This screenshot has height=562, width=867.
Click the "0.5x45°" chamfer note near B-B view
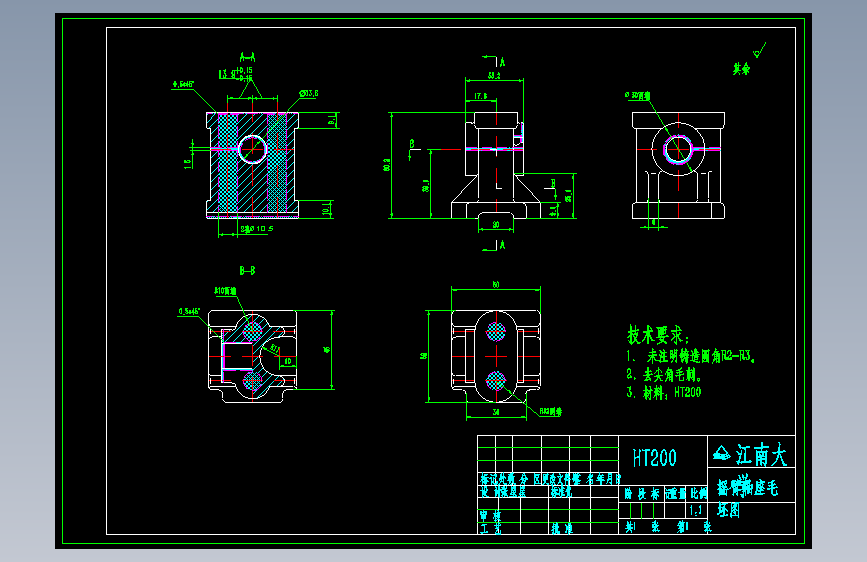tap(189, 311)
